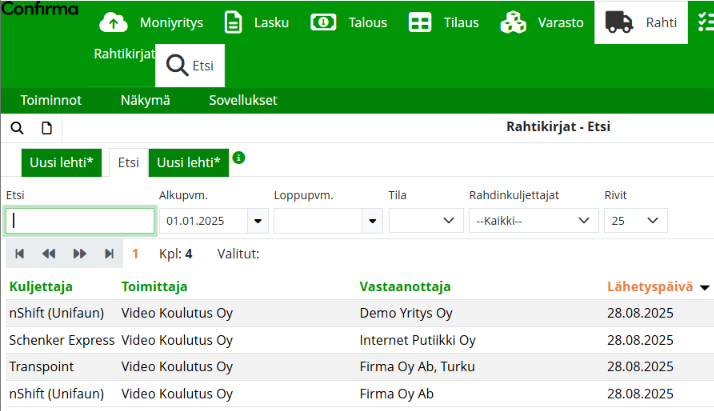Open the Alkupvm. date picker dropdown
This screenshot has width=714, height=411.
point(259,221)
